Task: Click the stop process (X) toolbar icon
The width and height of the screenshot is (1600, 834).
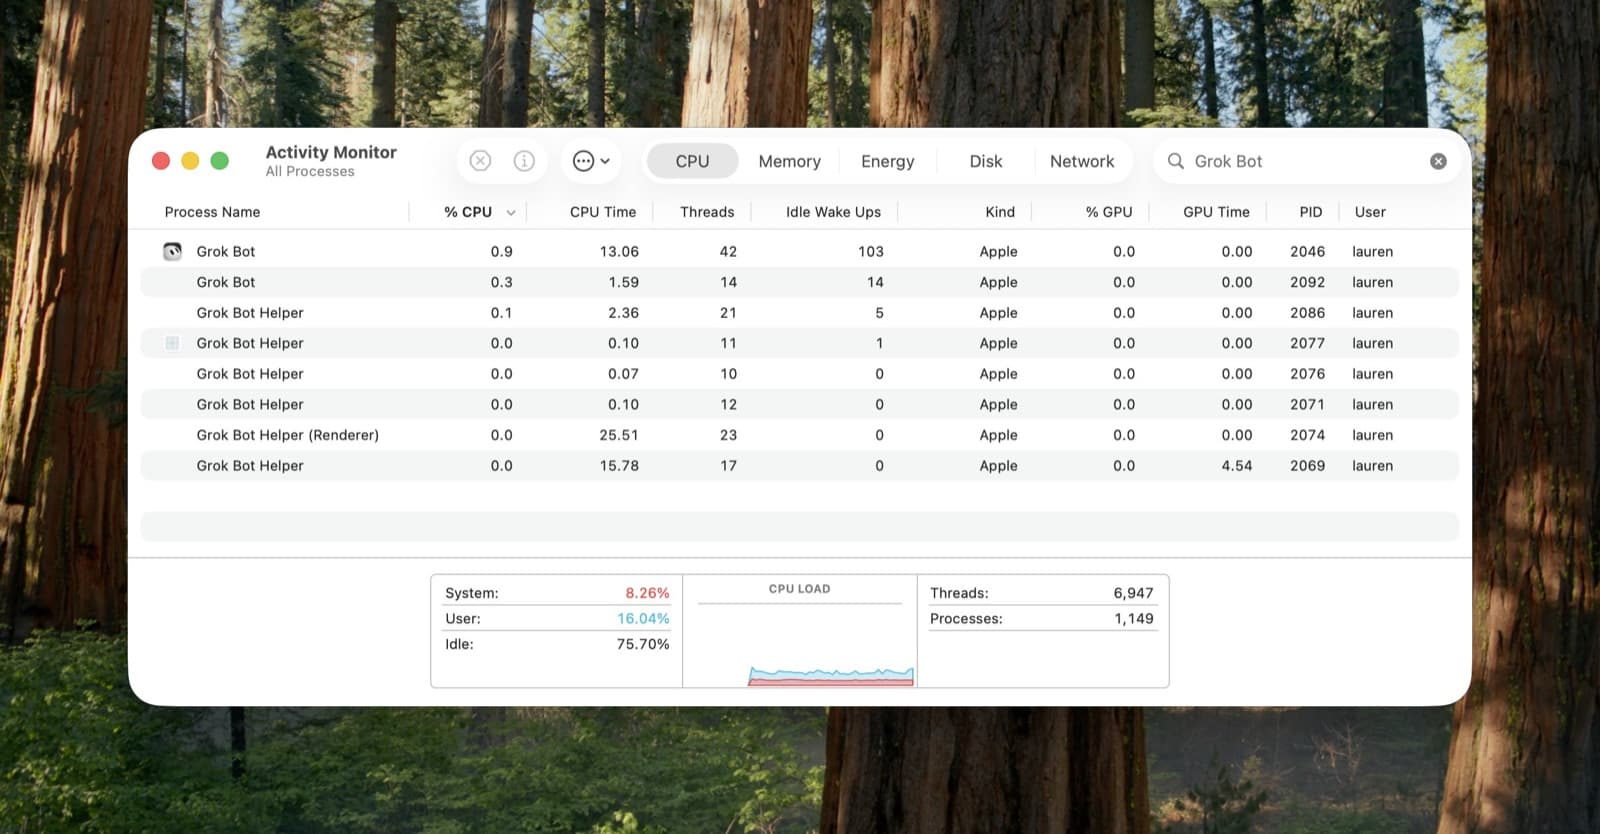Action: tap(480, 161)
